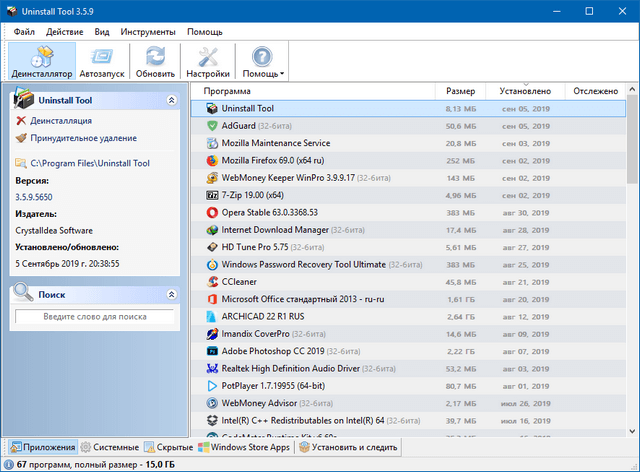Switch to the Windows Store Apps tab

[245, 447]
